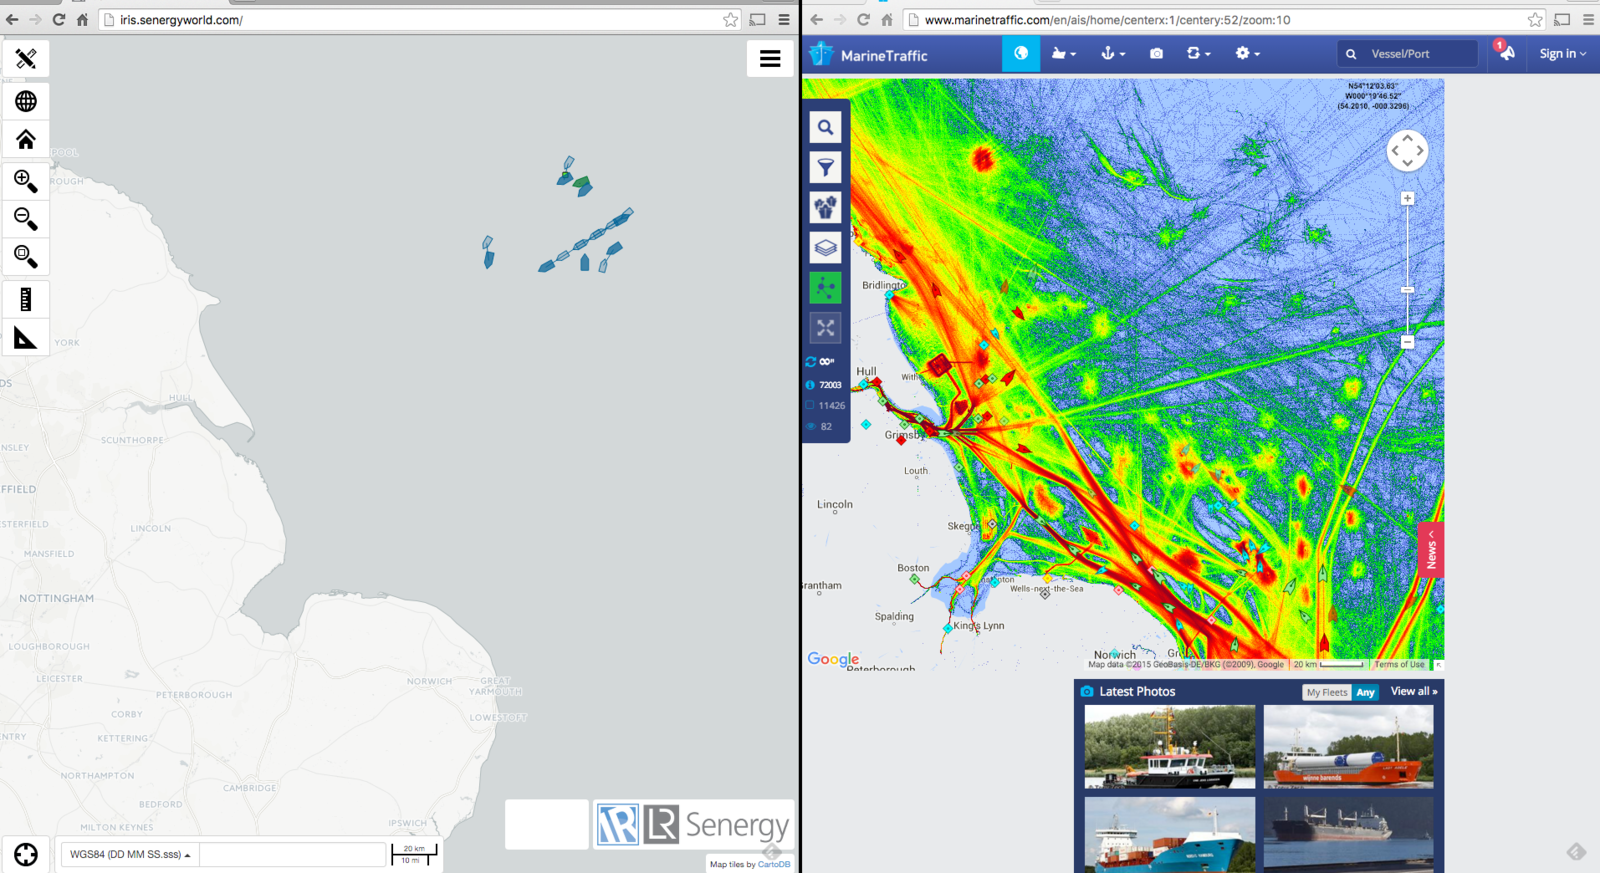
Task: Open the IRIS hamburger menu
Action: 770,59
